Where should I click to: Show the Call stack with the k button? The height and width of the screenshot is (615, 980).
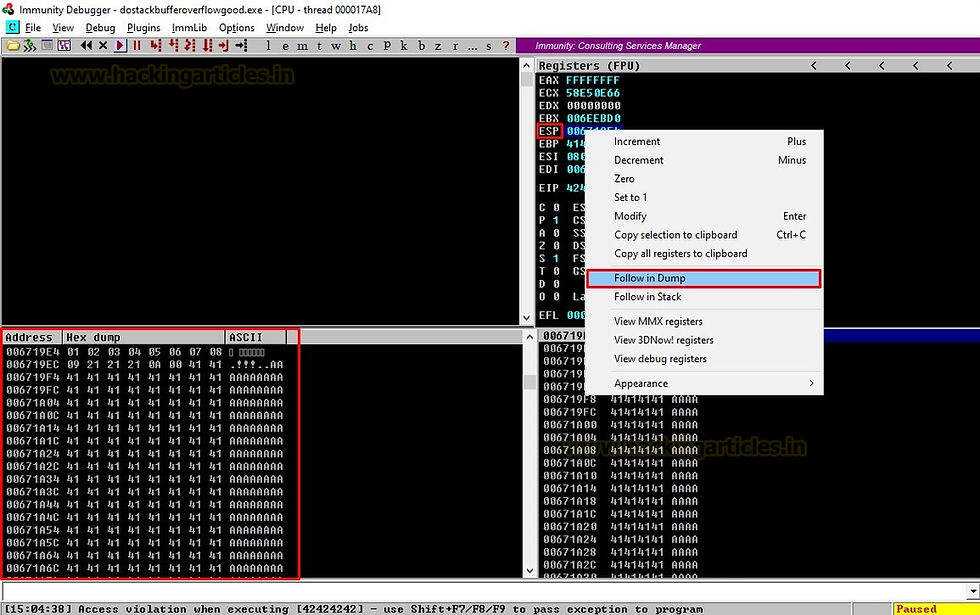[404, 46]
